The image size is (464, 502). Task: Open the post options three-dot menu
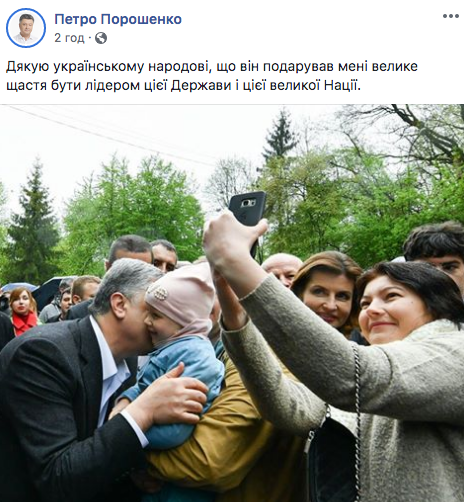point(451,16)
